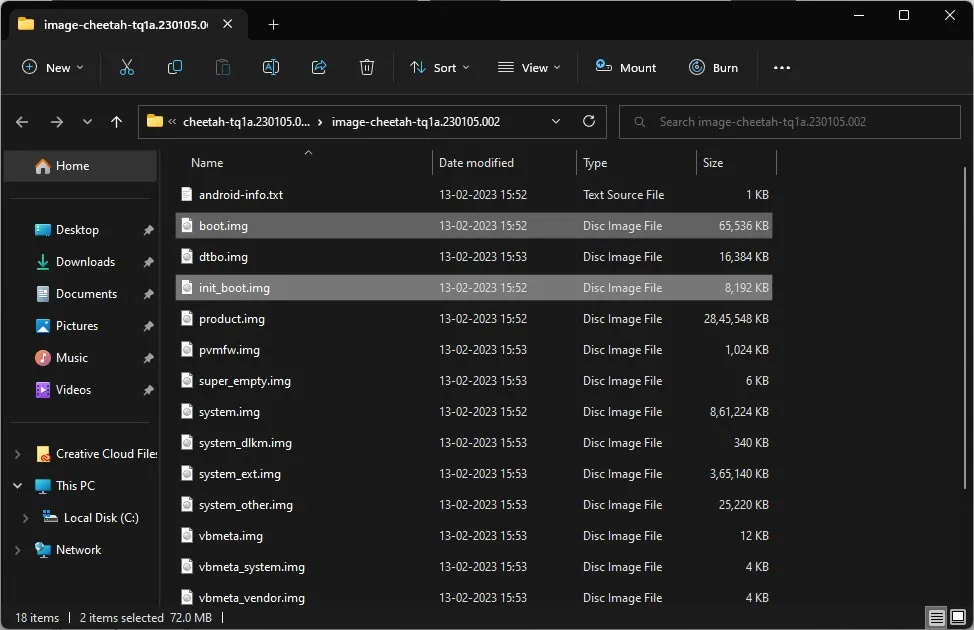Expand the Network tree node
Image resolution: width=974 pixels, height=630 pixels.
pyautogui.click(x=17, y=550)
